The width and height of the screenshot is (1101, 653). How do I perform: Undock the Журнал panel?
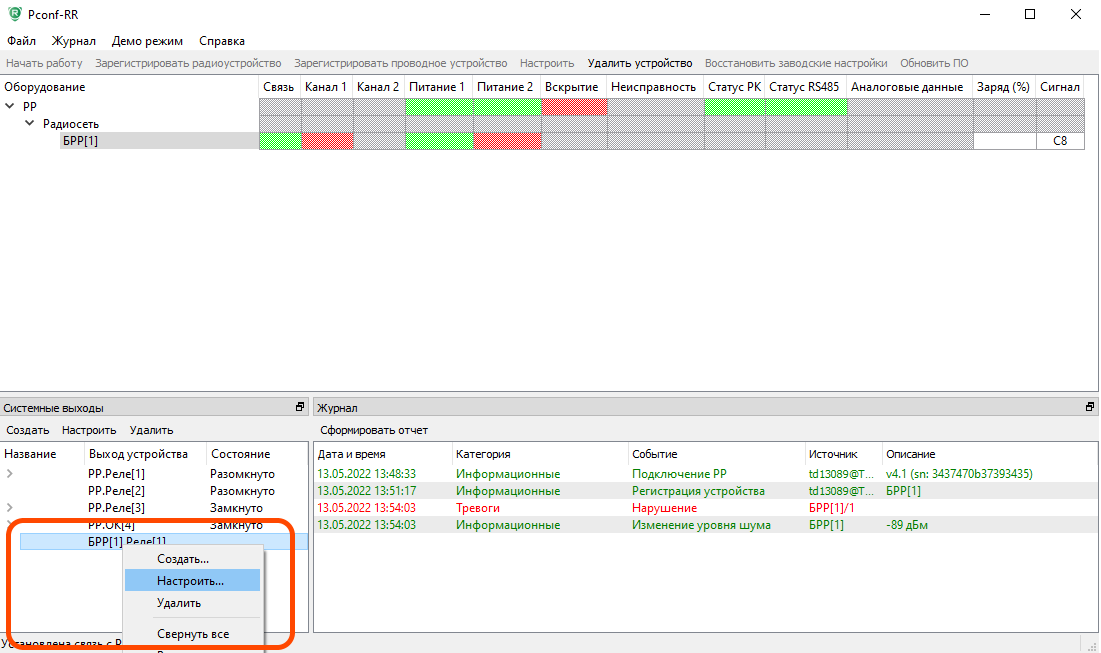[1090, 408]
